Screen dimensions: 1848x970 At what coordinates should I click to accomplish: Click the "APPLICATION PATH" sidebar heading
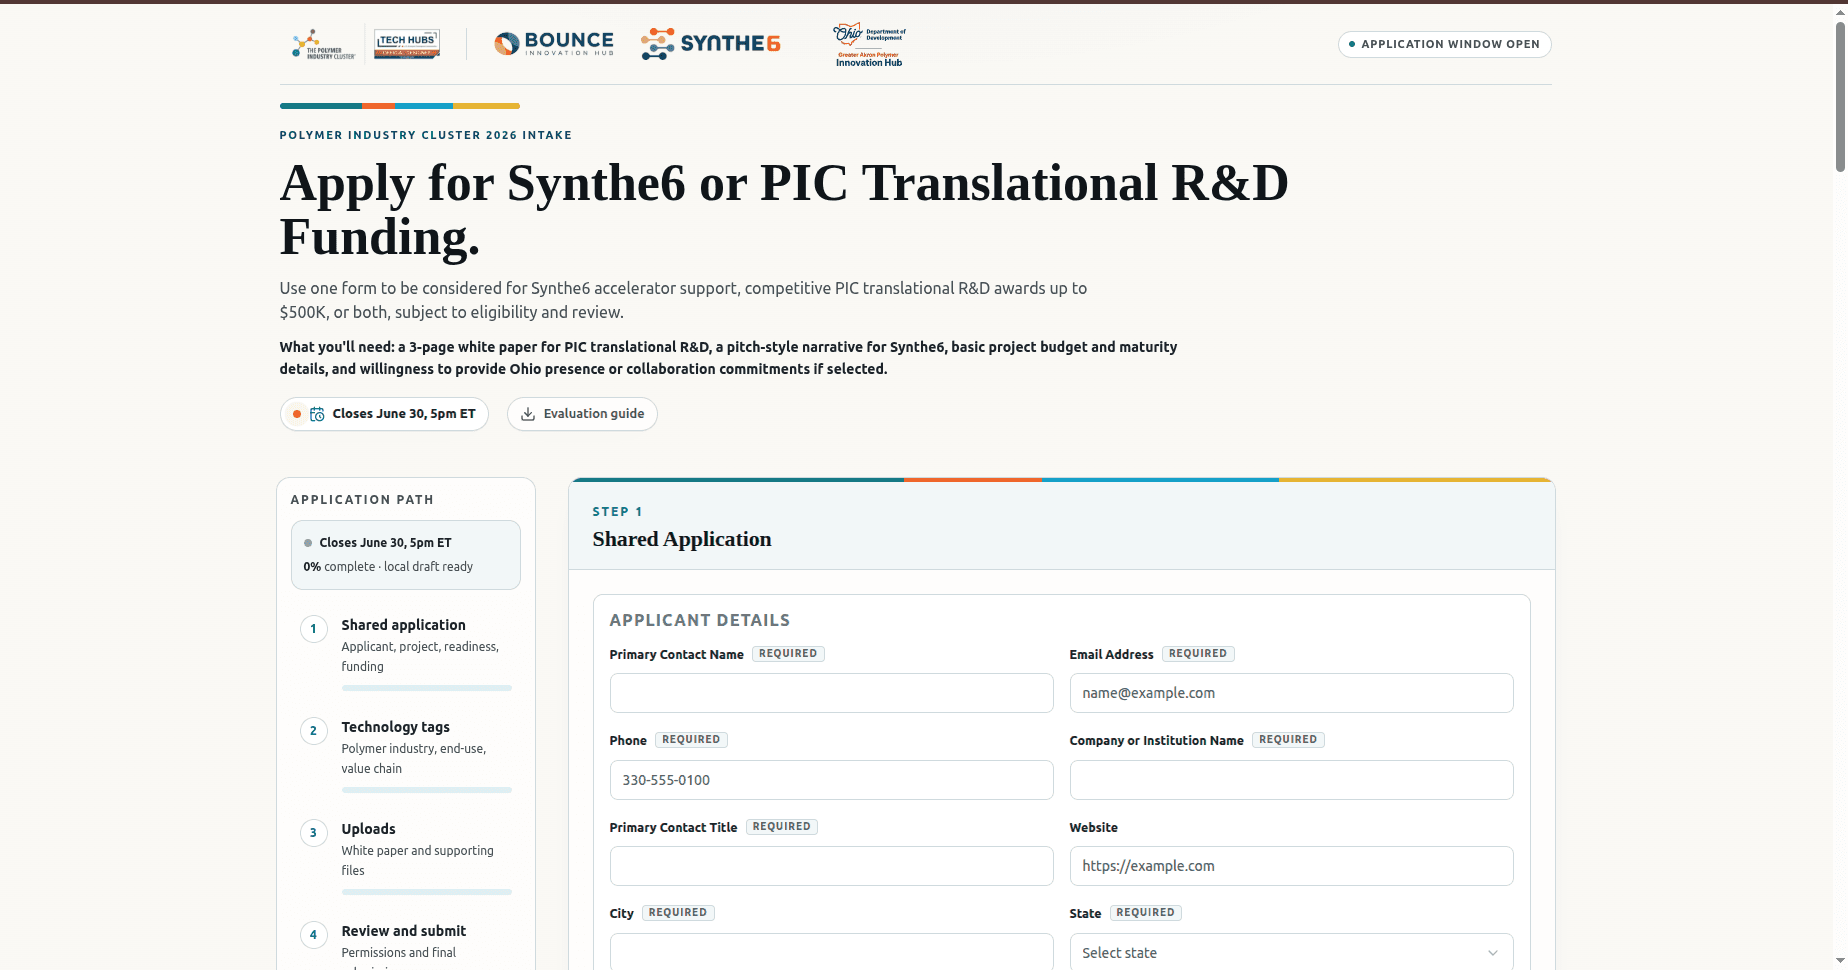tap(362, 500)
